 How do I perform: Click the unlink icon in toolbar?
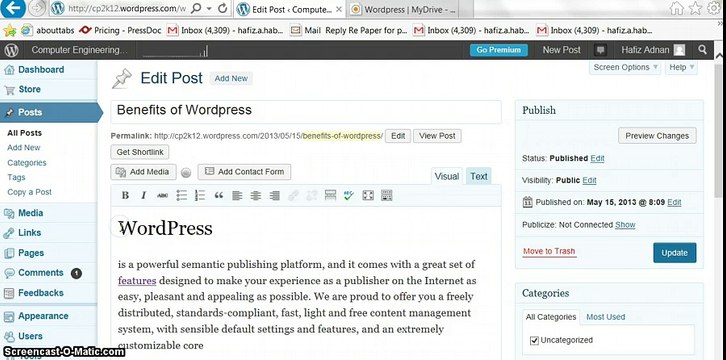click(x=312, y=196)
